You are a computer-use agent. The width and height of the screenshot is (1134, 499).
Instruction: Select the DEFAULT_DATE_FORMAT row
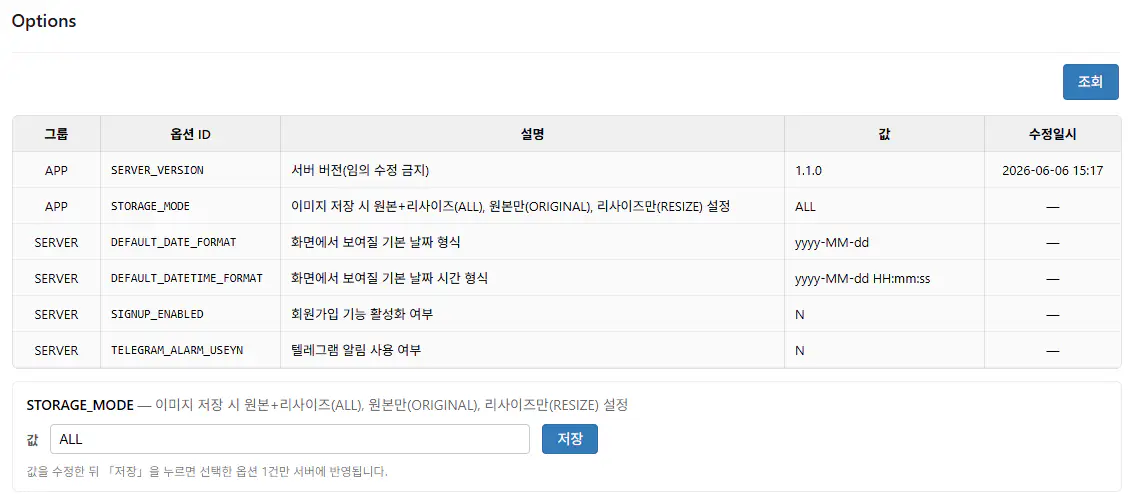[x=567, y=242]
